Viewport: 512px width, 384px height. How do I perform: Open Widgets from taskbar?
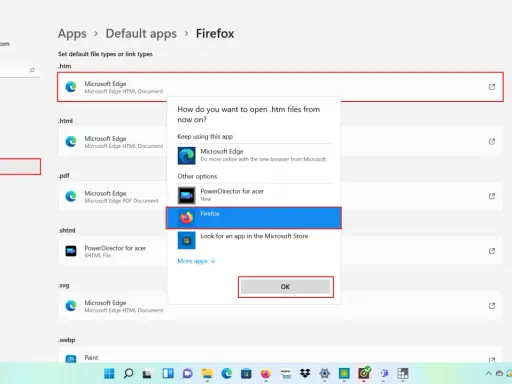[x=168, y=374]
